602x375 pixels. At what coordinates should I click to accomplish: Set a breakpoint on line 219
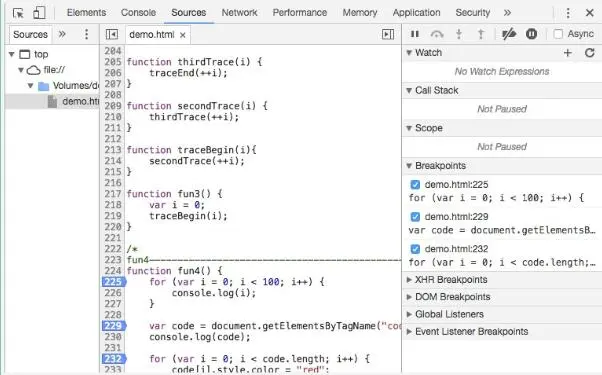[113, 216]
